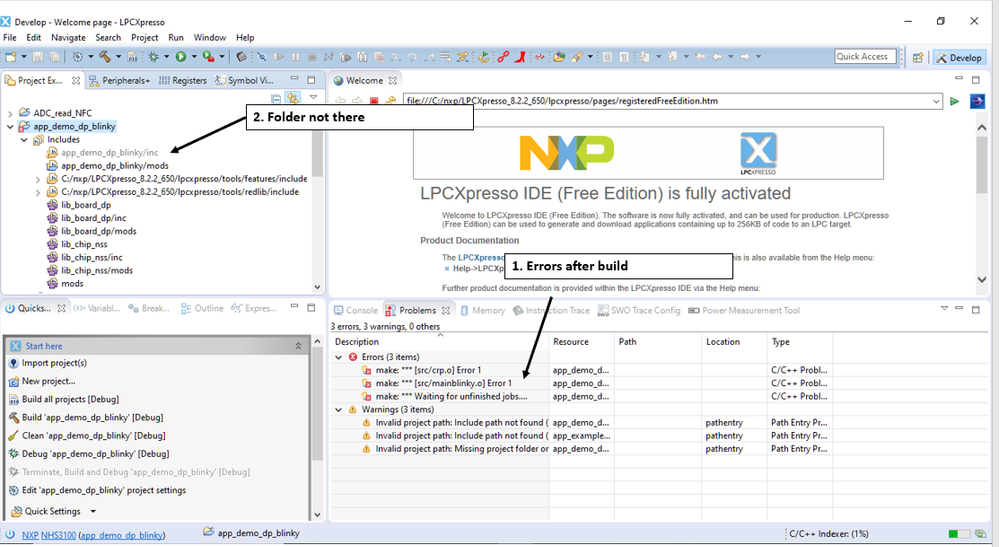Screen dimensions: 999x547
Task: Open the Navigate menu
Action: point(68,38)
